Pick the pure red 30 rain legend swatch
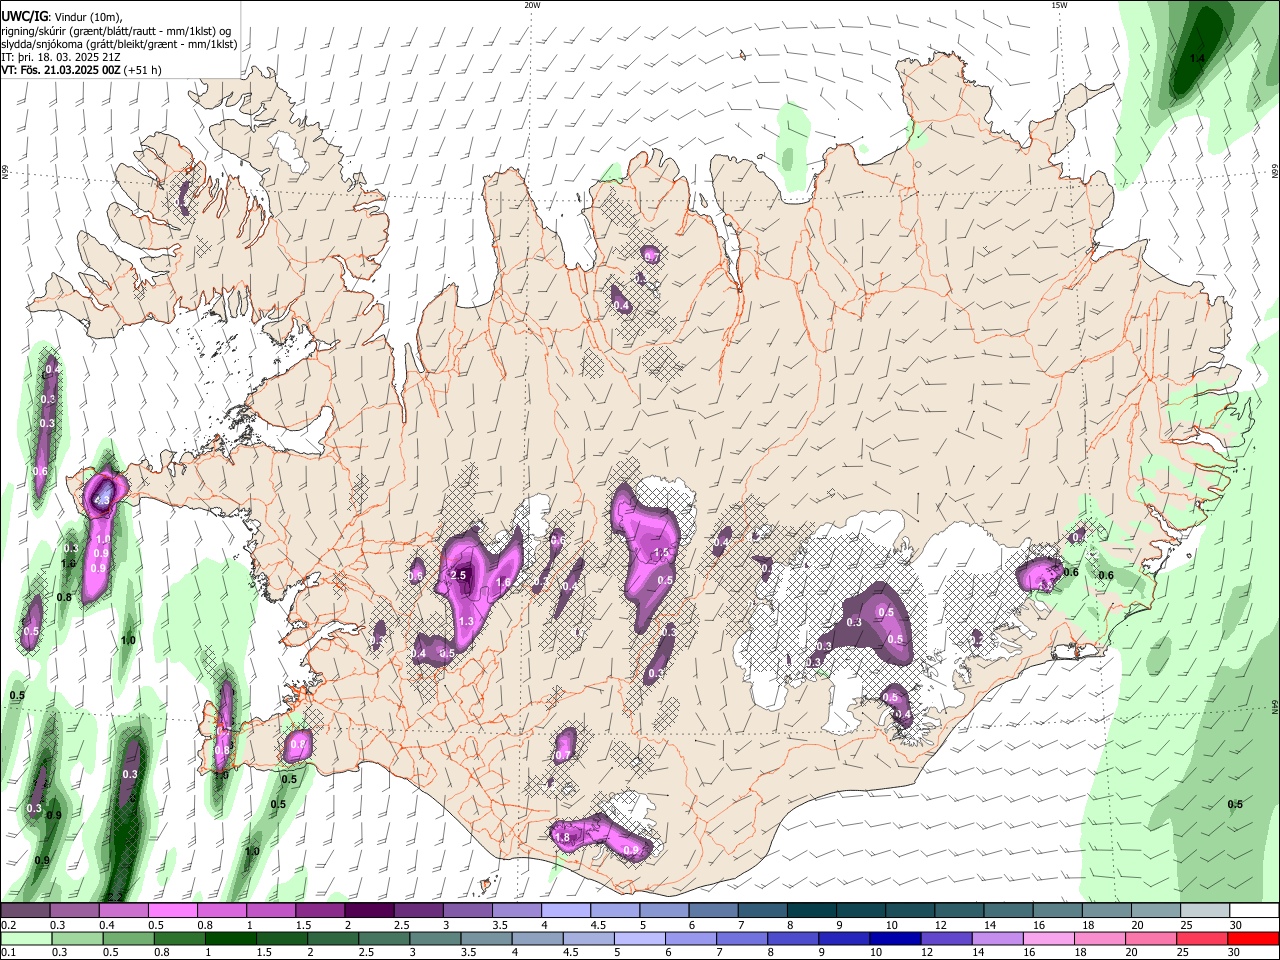Screen dimensions: 1280x960 1253,939
